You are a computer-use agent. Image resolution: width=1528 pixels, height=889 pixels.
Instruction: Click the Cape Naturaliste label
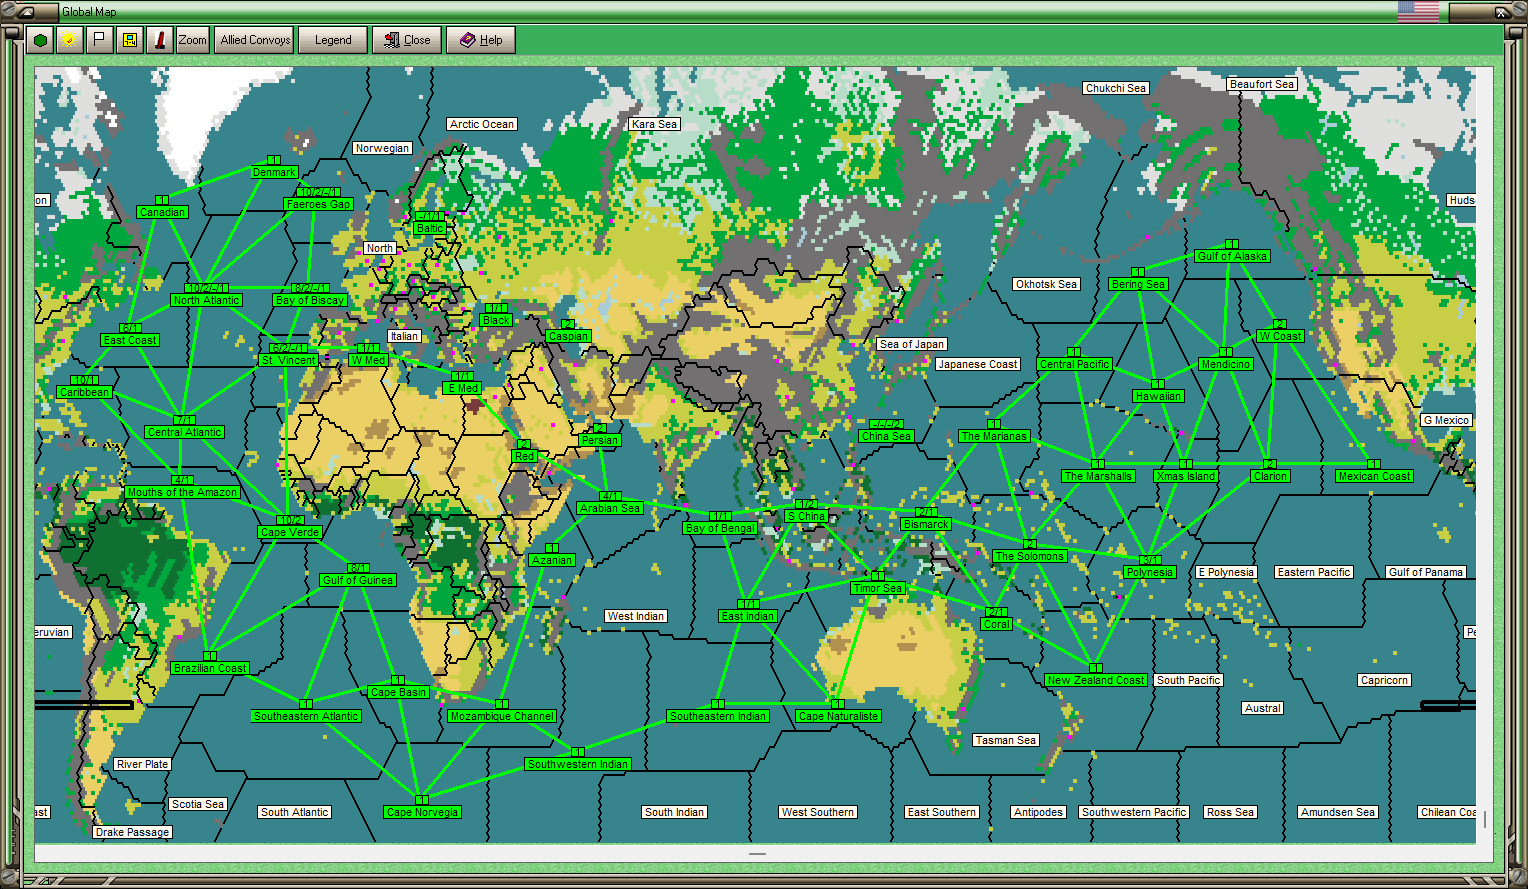(x=838, y=716)
